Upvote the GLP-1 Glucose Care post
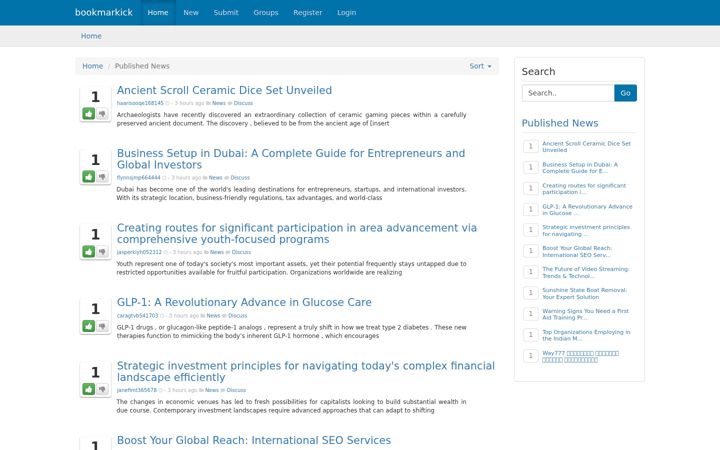Screen dimensions: 720x450 coord(89,326)
